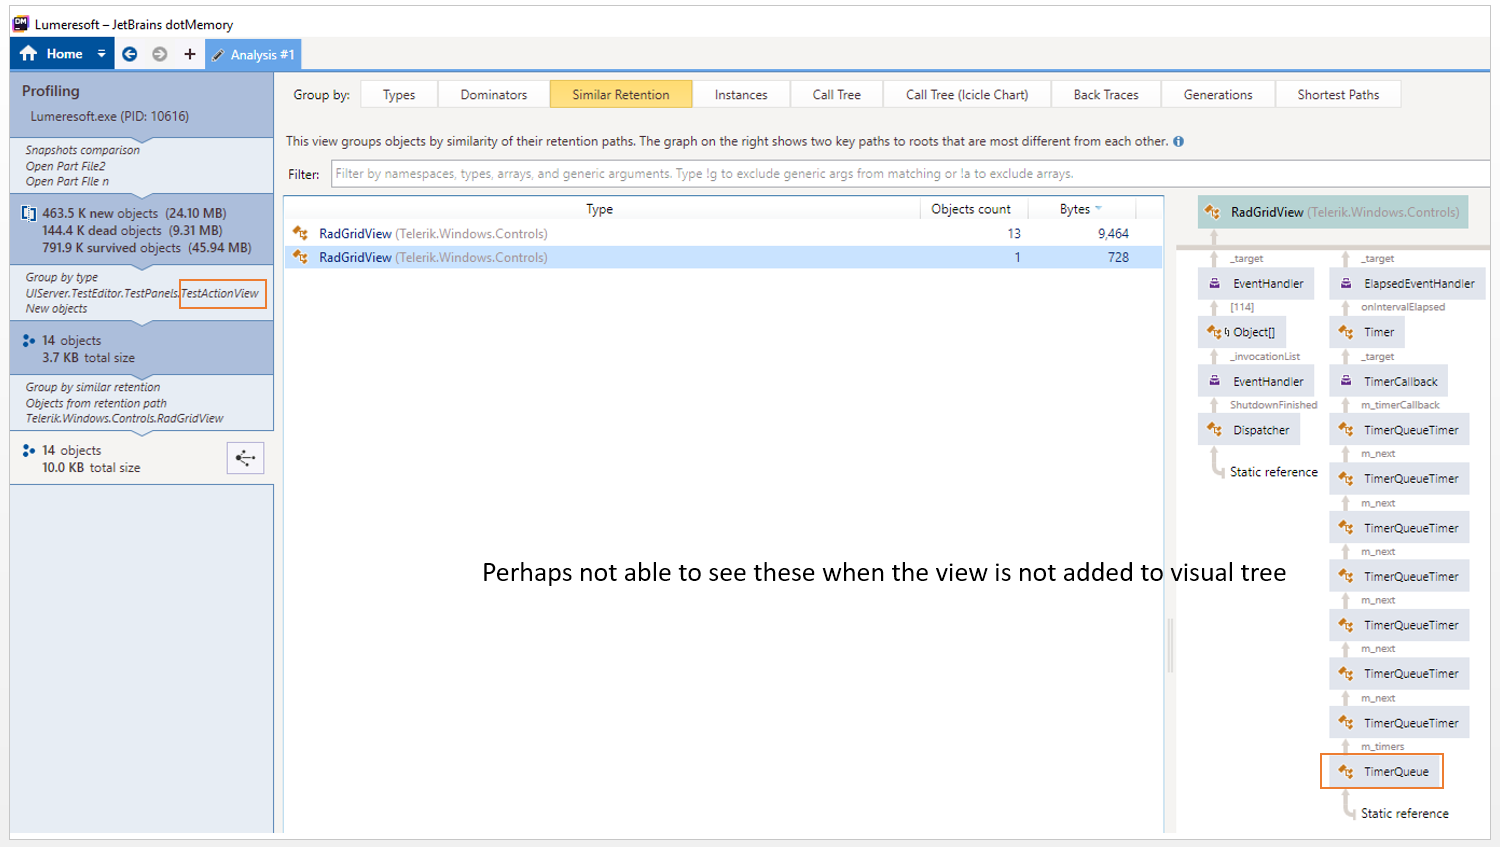Click the object set icon beside 3.7 KB total size
This screenshot has width=1500, height=847.
pos(29,340)
